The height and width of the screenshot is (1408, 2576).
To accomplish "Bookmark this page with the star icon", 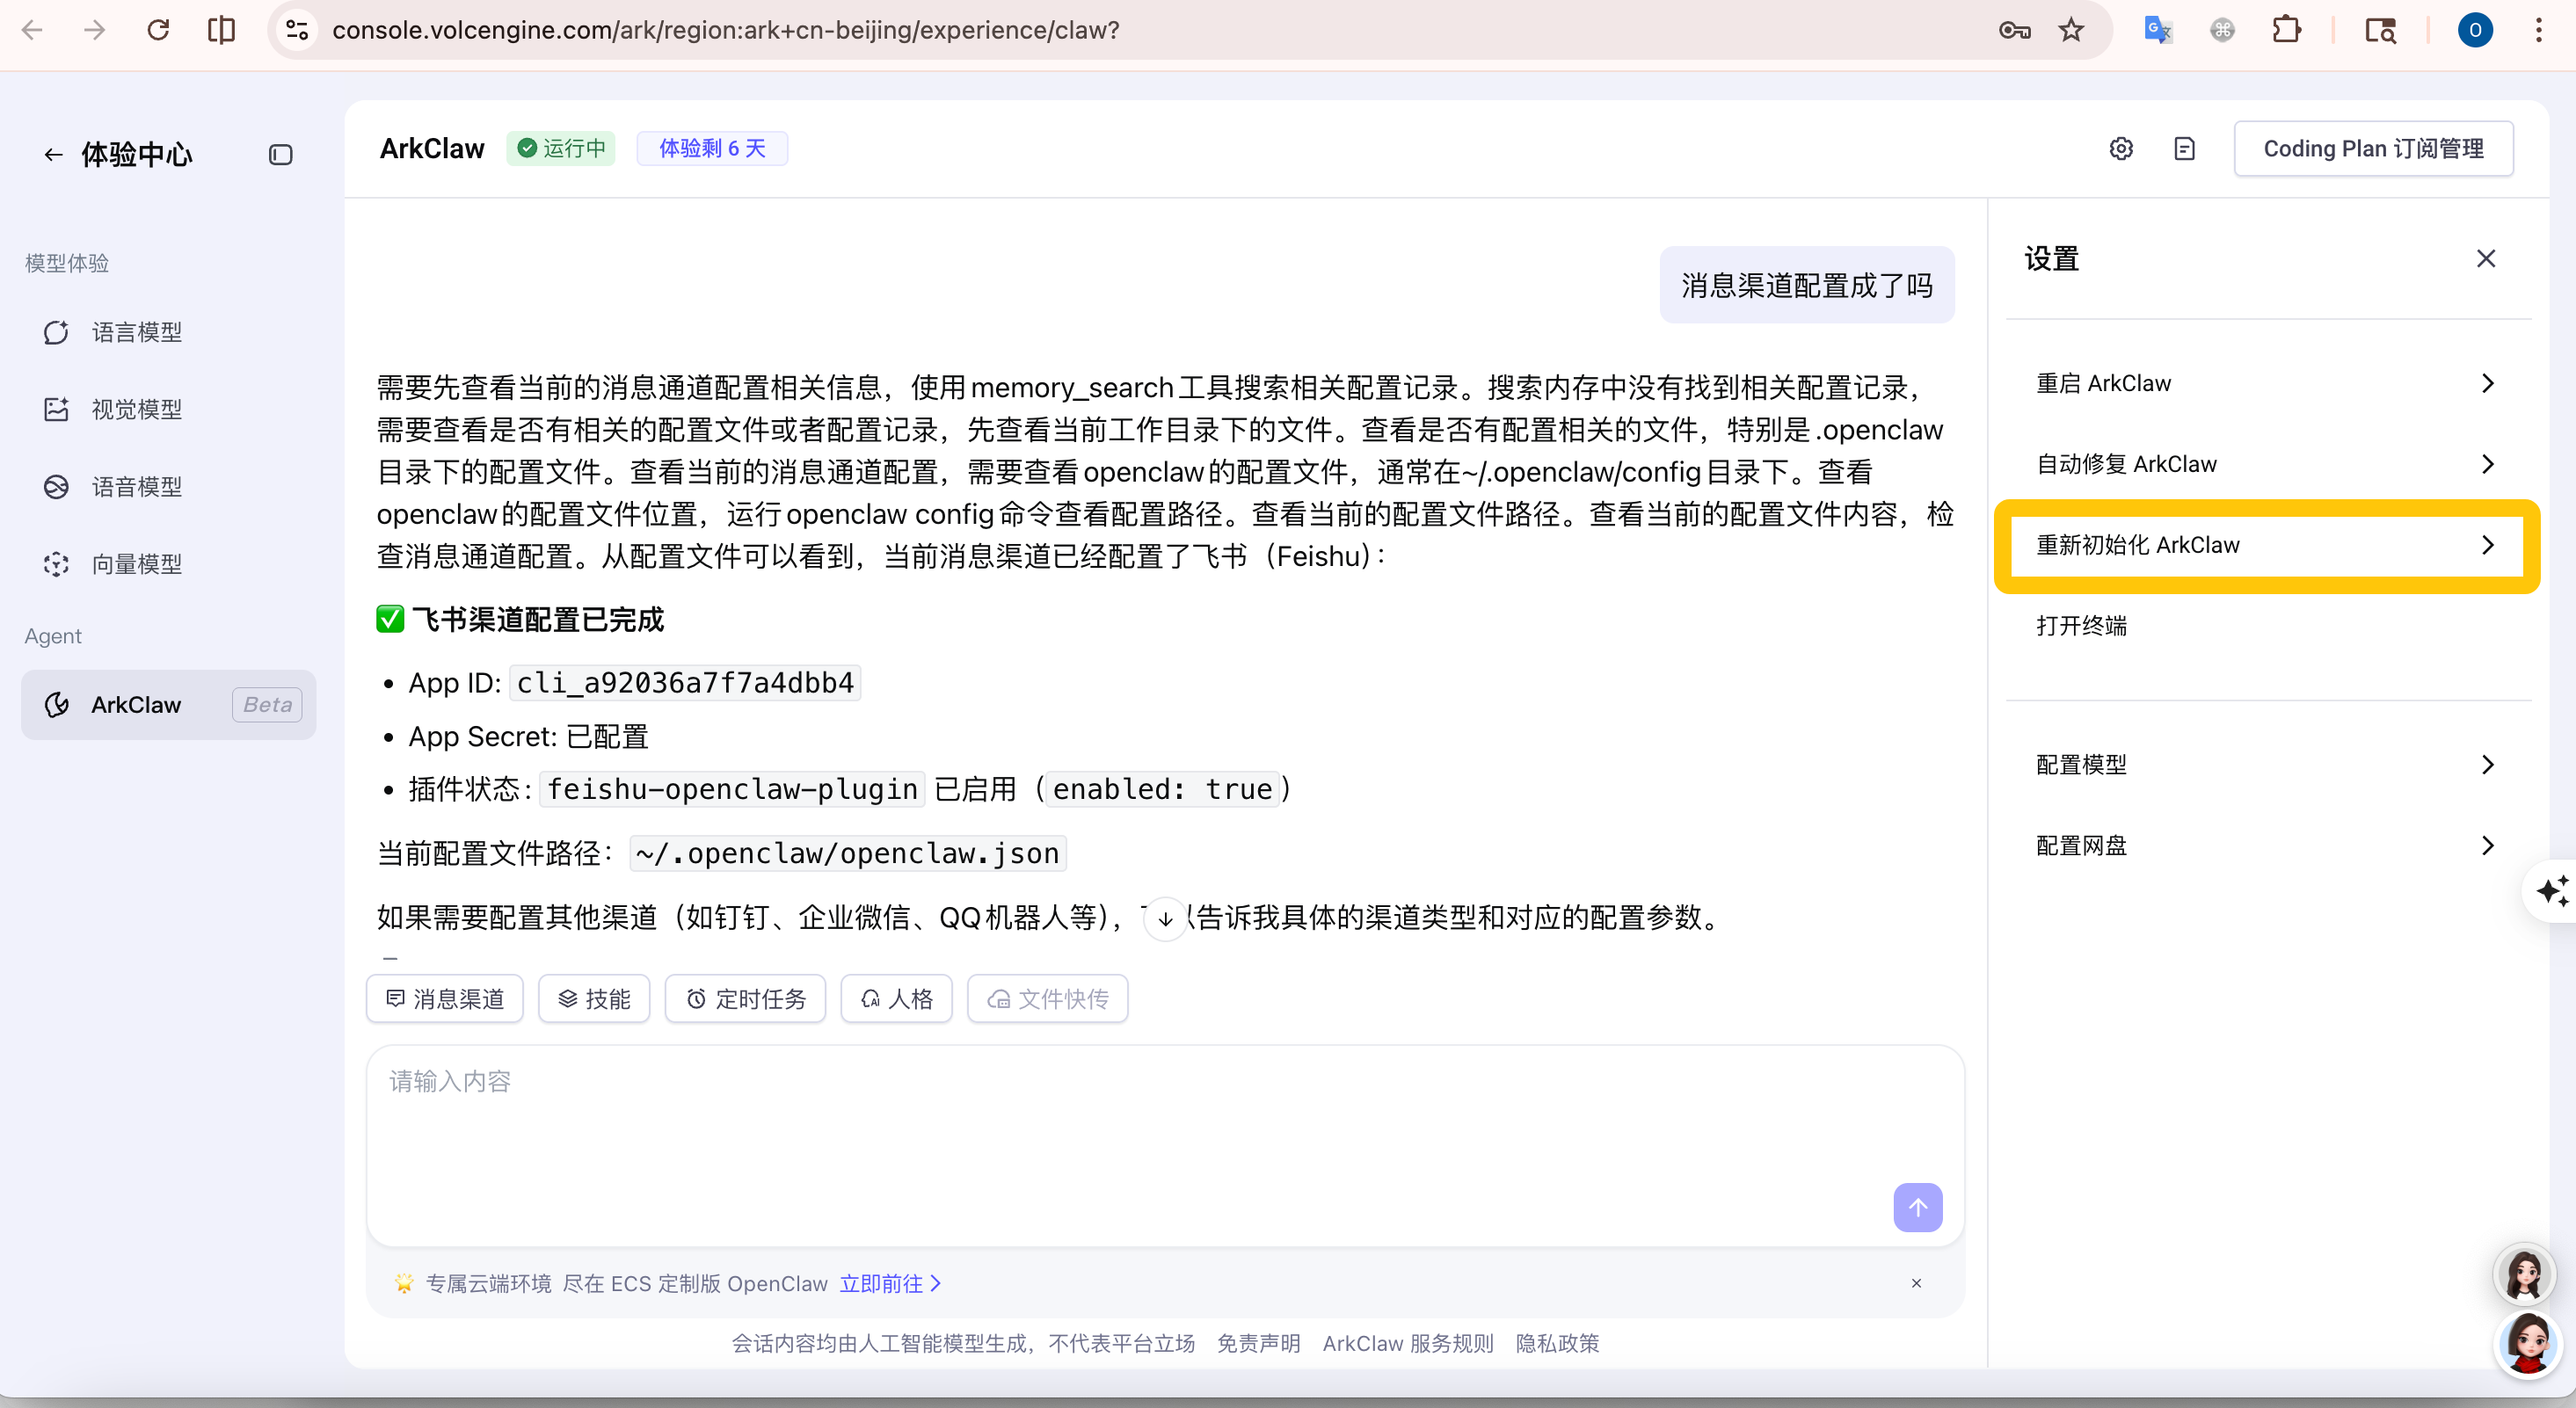I will 2071,30.
